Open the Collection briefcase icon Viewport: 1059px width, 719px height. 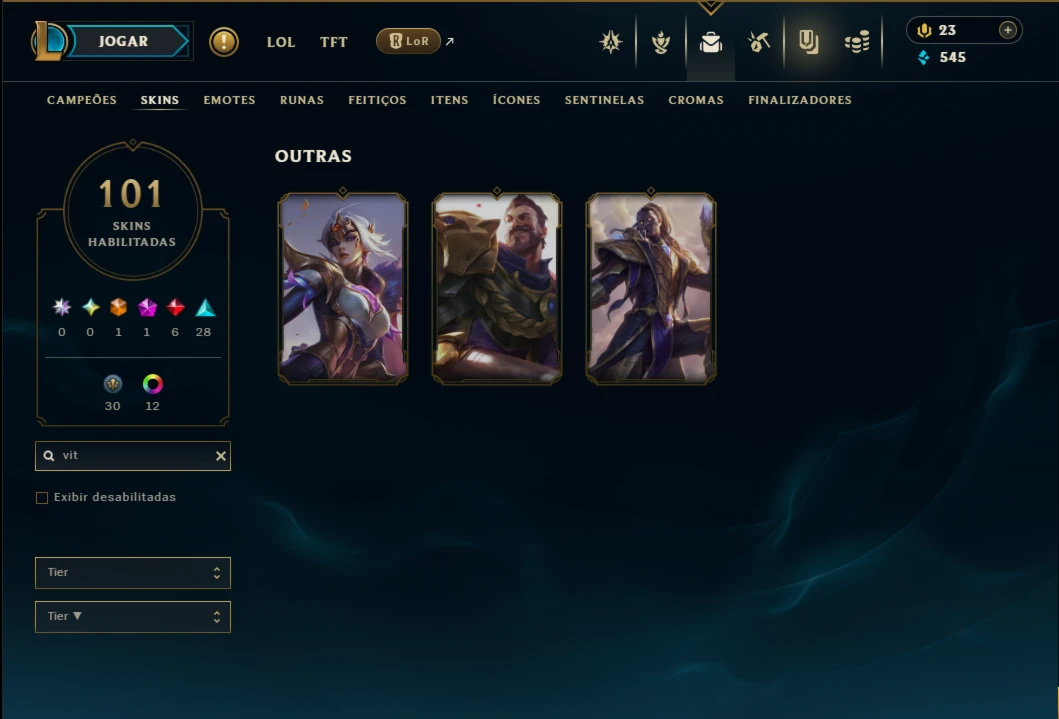(711, 43)
